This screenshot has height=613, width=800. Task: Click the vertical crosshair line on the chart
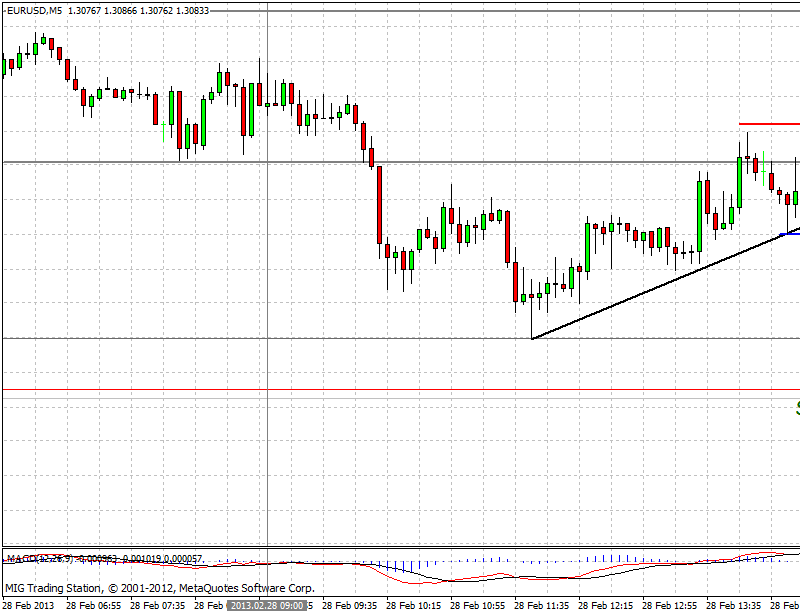tap(267, 450)
